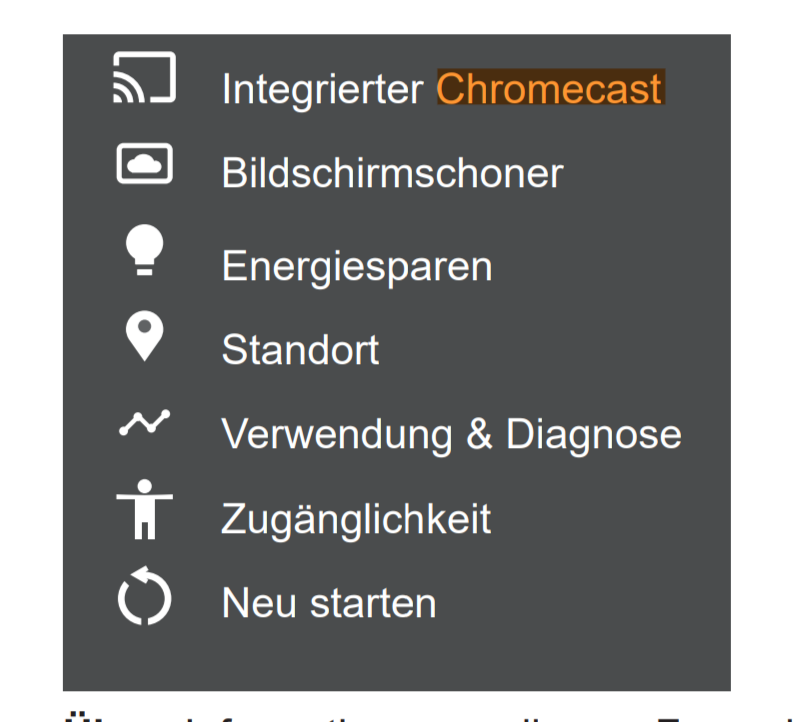Open the Zugänglichkeit text entry
The height and width of the screenshot is (722, 797).
click(x=356, y=520)
